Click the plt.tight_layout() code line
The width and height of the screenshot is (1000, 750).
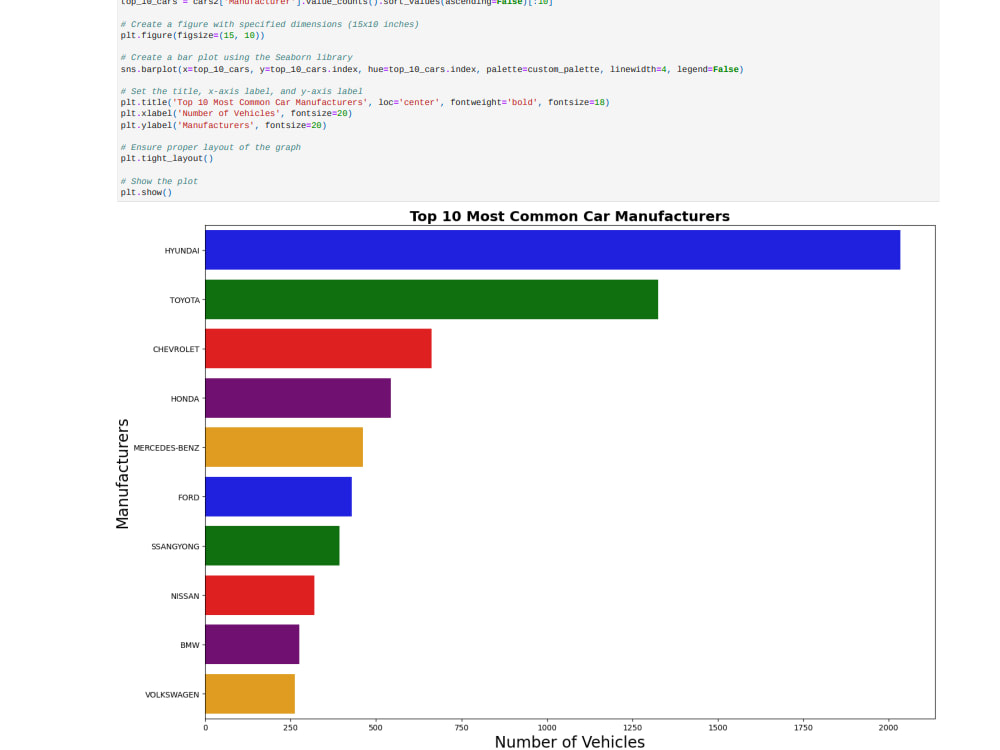(x=166, y=158)
